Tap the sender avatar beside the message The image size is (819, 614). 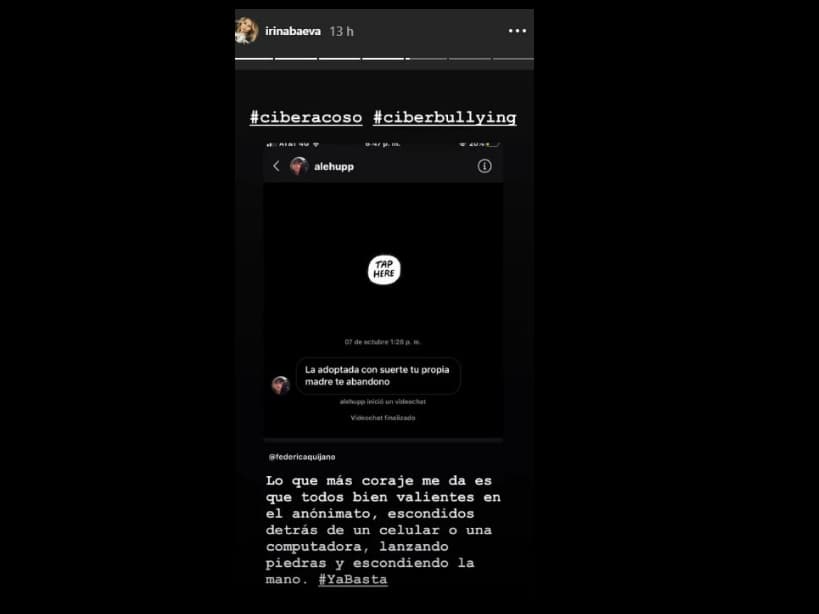point(280,385)
